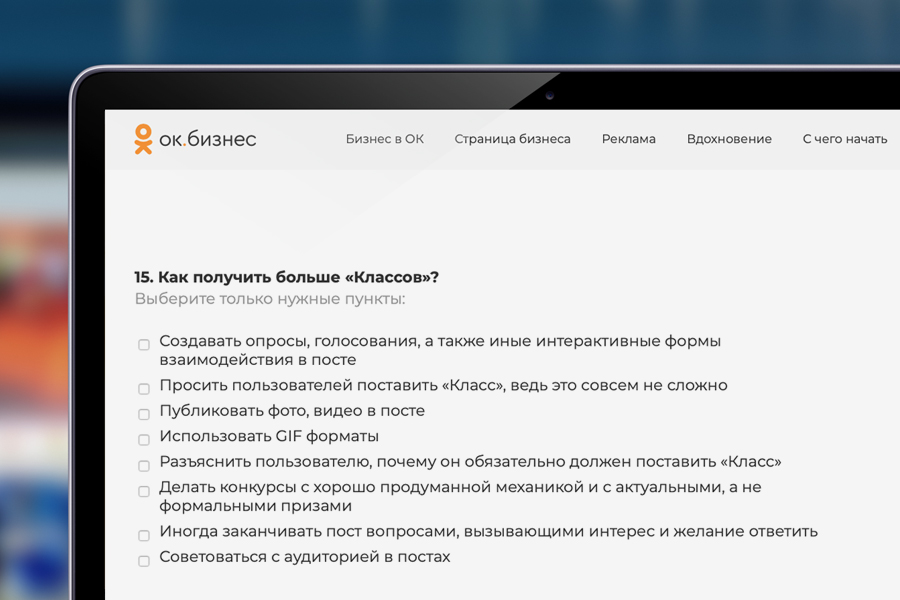900x600 pixels.
Task: Select the Делать конкурсы option checkbox
Action: click(x=144, y=491)
